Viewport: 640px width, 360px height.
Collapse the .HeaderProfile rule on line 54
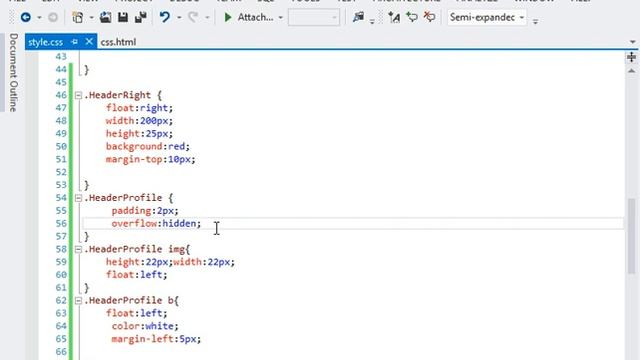pos(78,198)
